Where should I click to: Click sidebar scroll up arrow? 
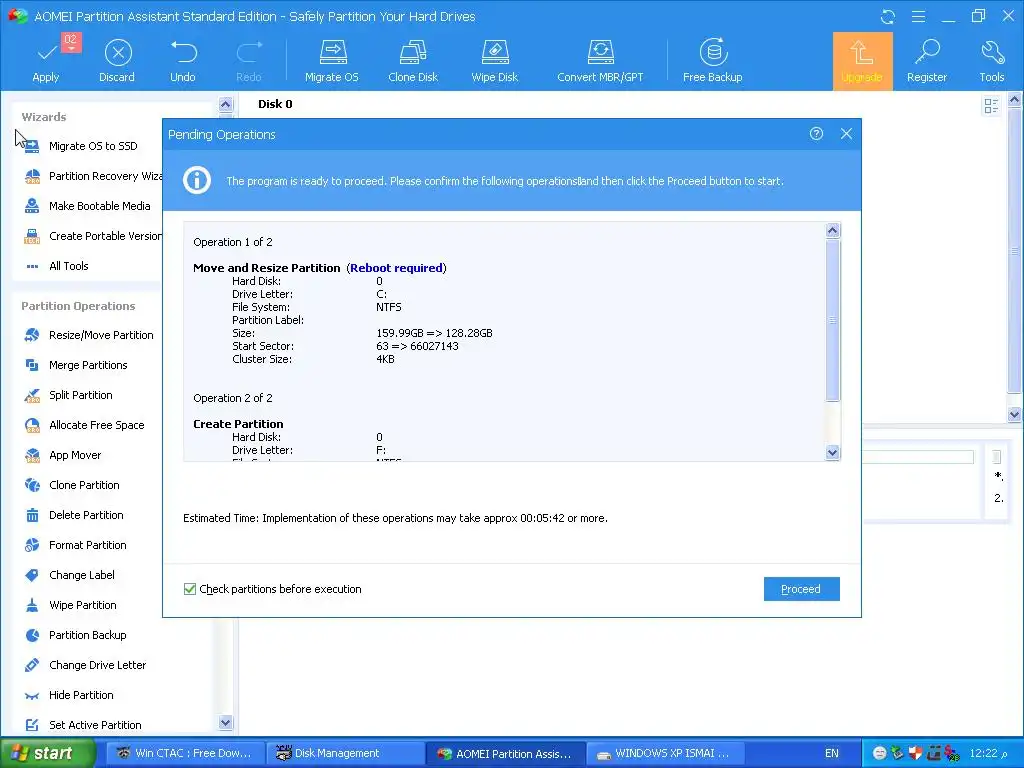(x=225, y=104)
